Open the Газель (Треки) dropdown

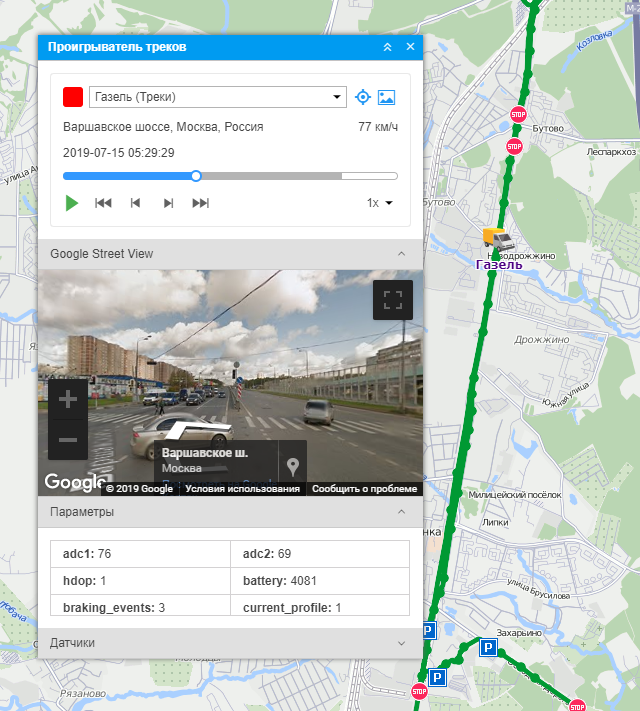click(x=218, y=97)
